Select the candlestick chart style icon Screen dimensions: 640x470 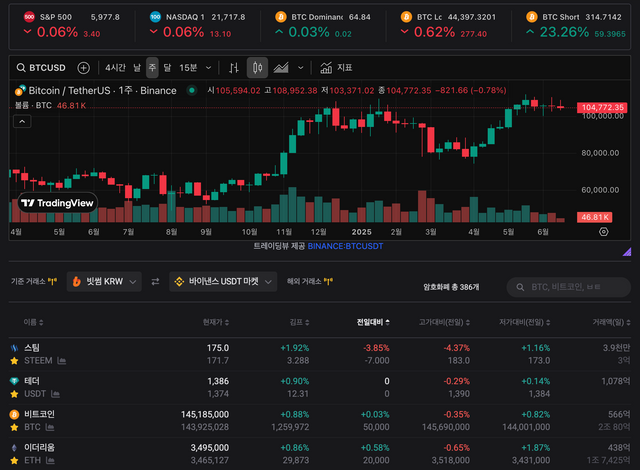pyautogui.click(x=258, y=68)
